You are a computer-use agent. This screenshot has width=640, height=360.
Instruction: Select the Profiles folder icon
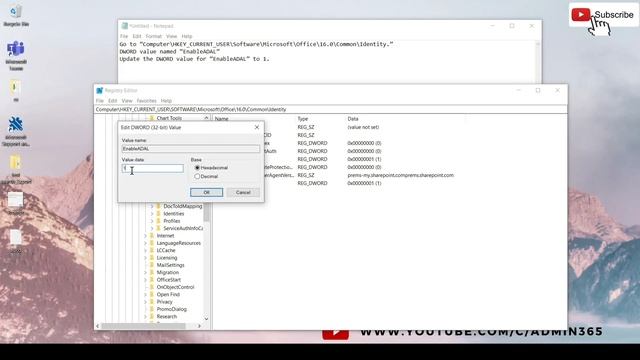158,221
